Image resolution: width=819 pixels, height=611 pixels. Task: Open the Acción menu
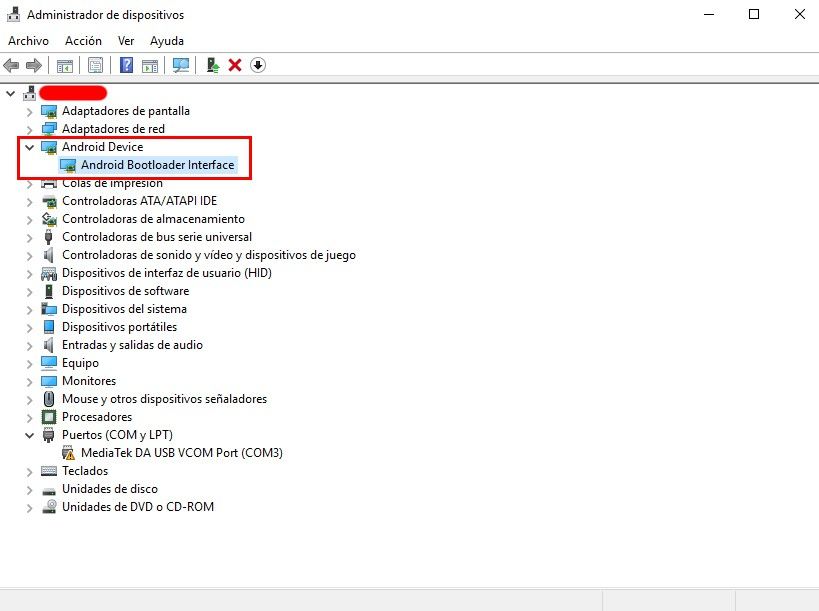83,41
